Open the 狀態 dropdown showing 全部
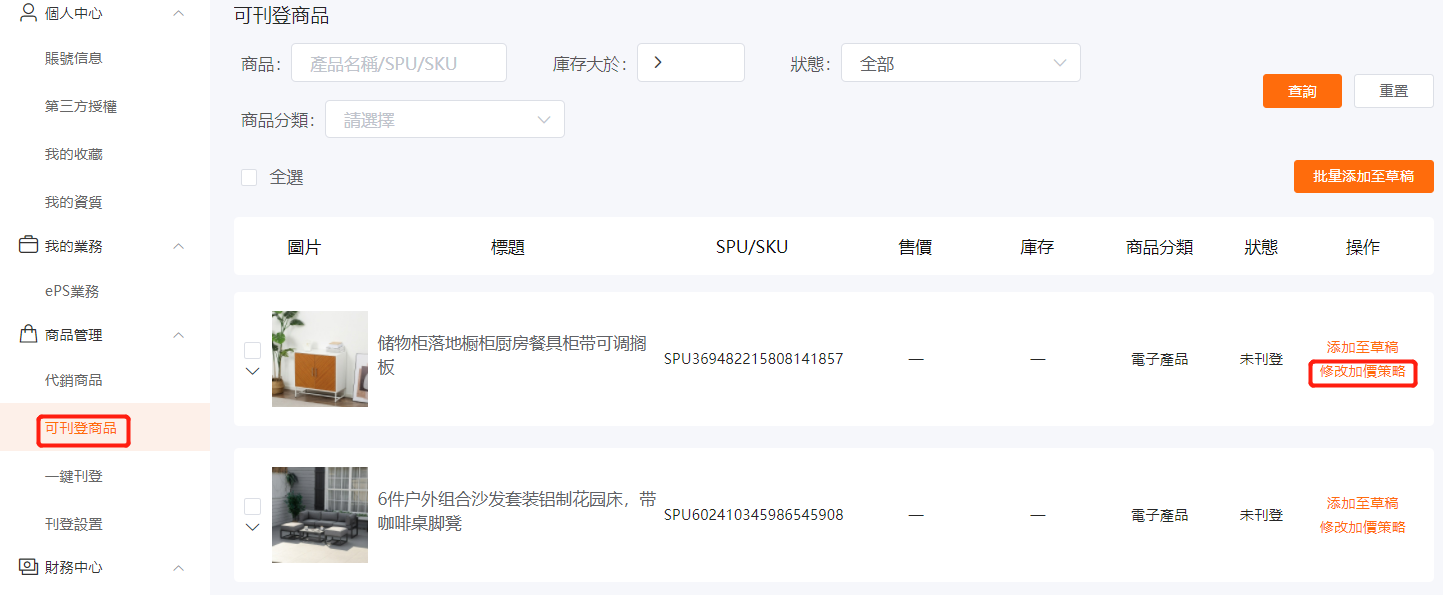 [960, 63]
